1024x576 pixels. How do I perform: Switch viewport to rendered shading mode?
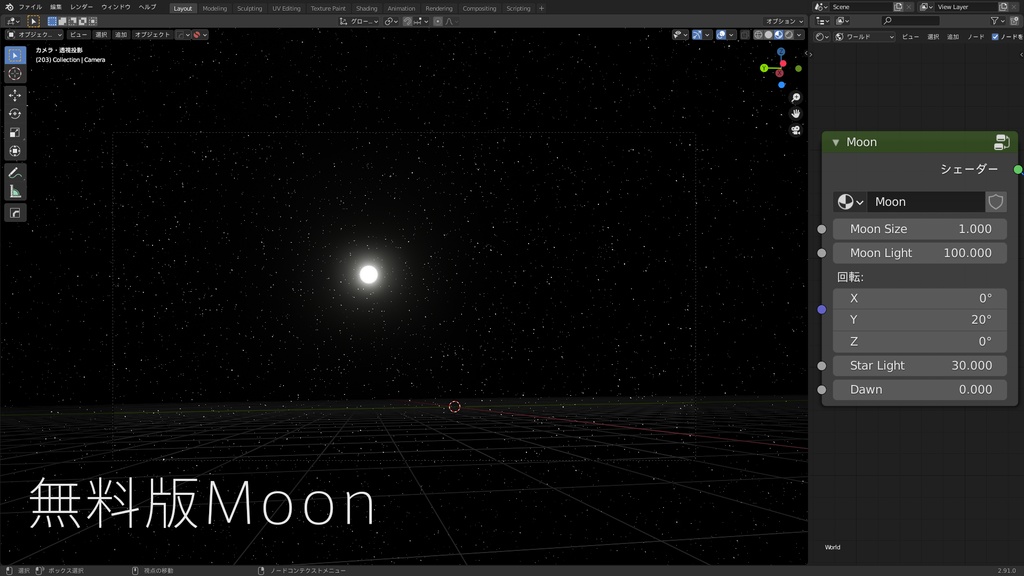pos(788,35)
